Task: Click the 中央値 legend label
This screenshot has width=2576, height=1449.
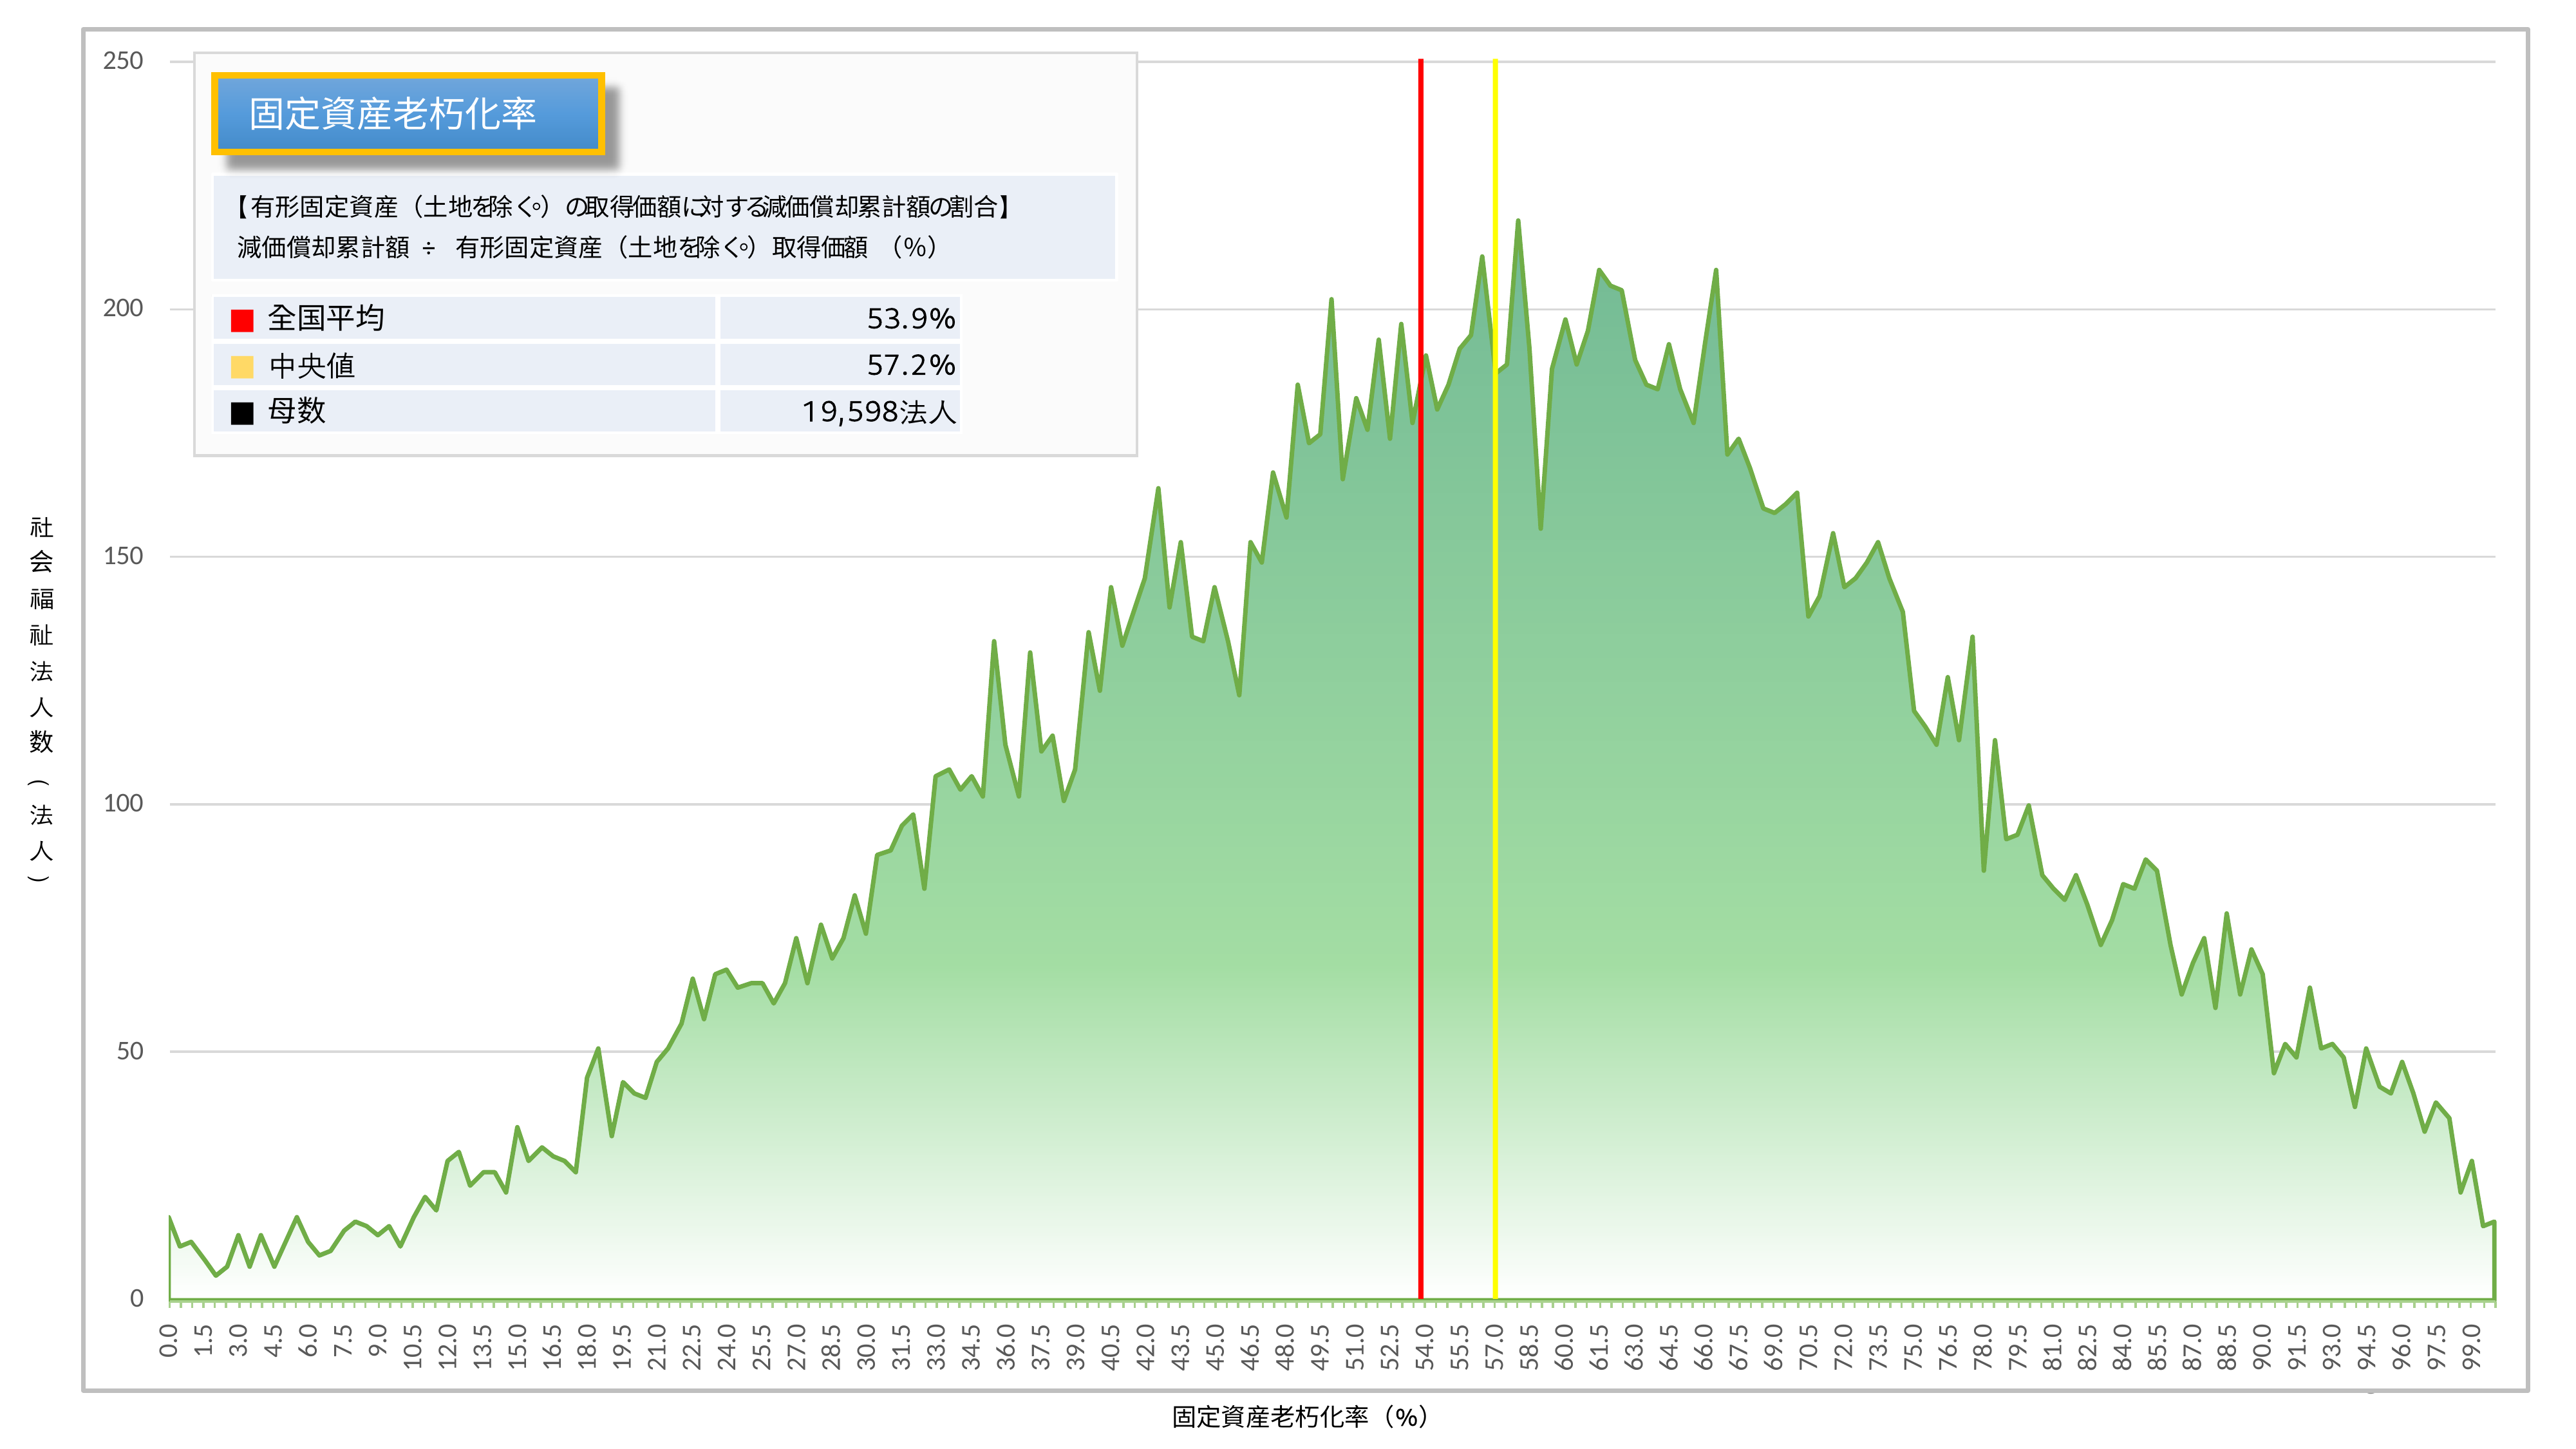Action: 312,366
